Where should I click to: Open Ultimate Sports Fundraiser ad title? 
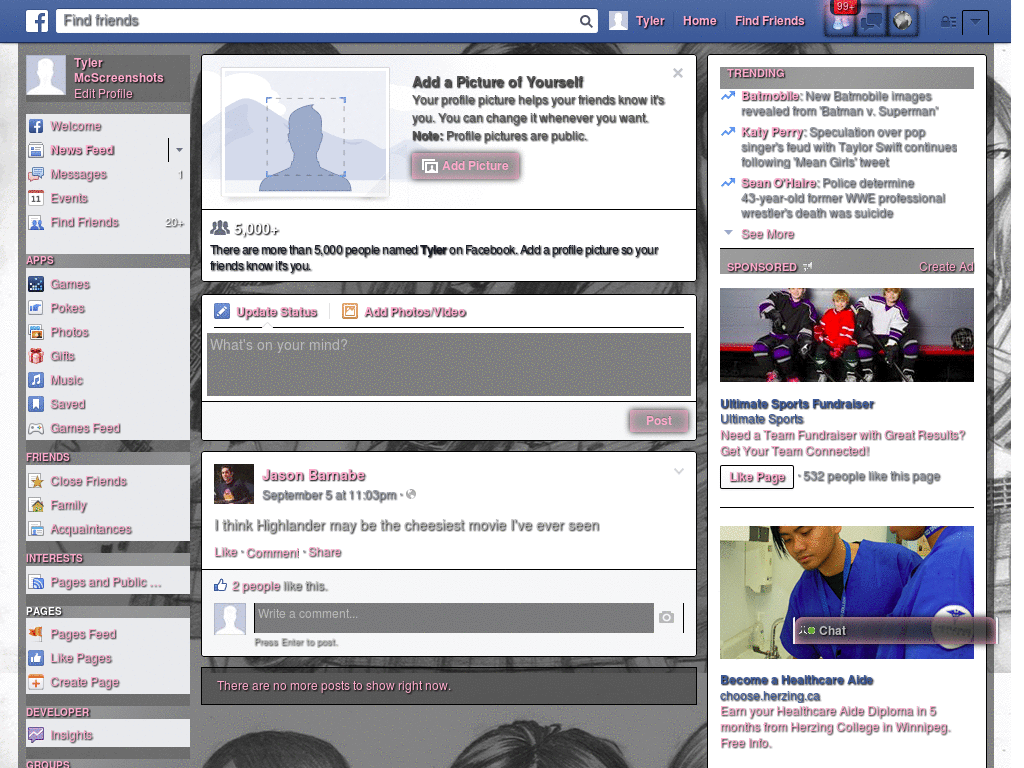point(797,404)
